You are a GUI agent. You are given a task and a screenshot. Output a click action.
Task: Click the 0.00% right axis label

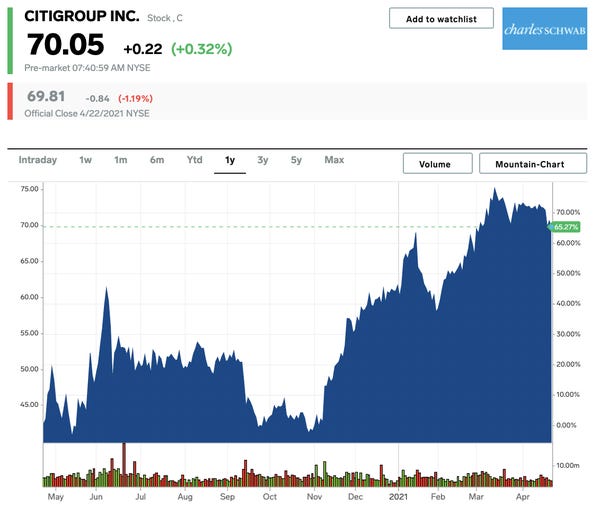point(566,425)
